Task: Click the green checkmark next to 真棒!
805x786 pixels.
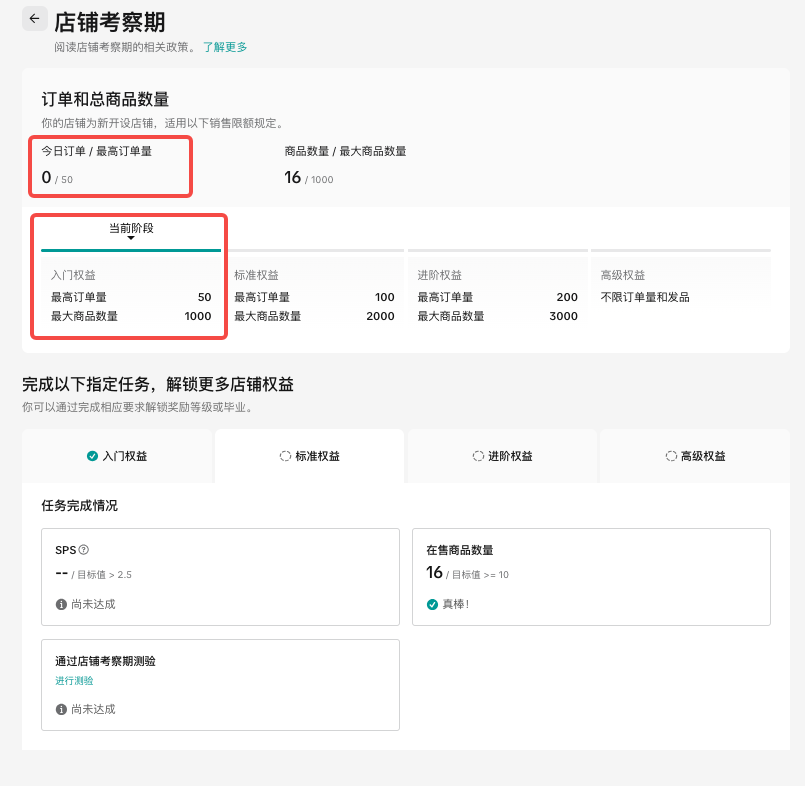Action: coord(430,604)
